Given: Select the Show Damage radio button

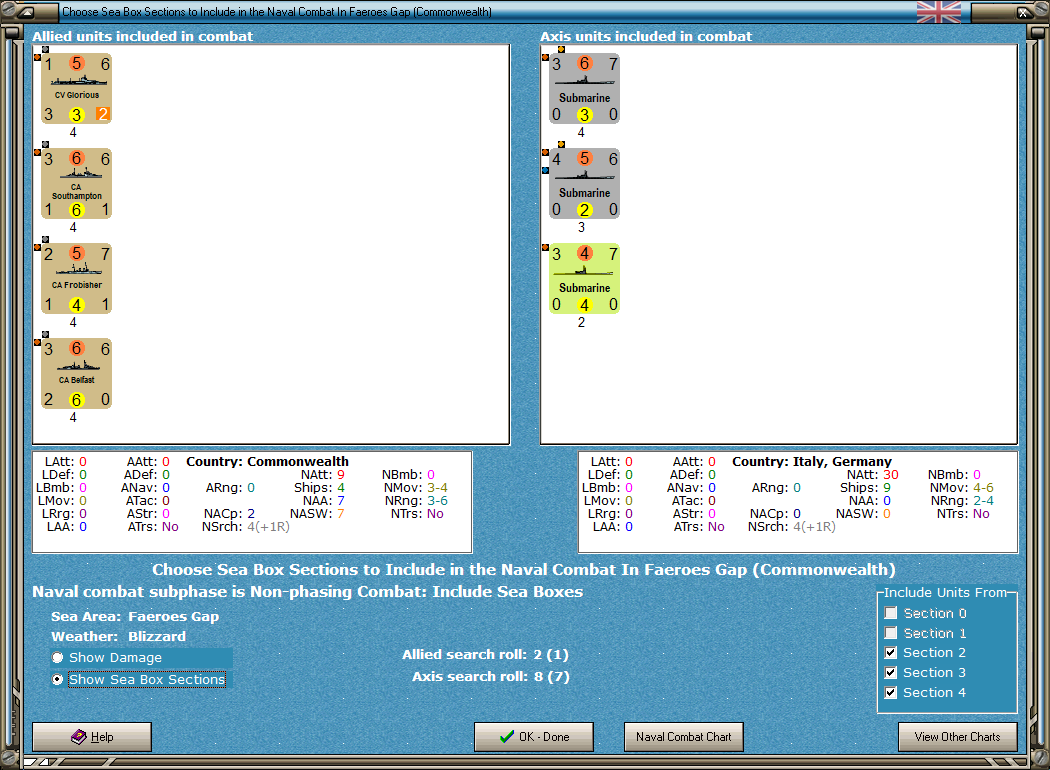Looking at the screenshot, I should tap(58, 658).
